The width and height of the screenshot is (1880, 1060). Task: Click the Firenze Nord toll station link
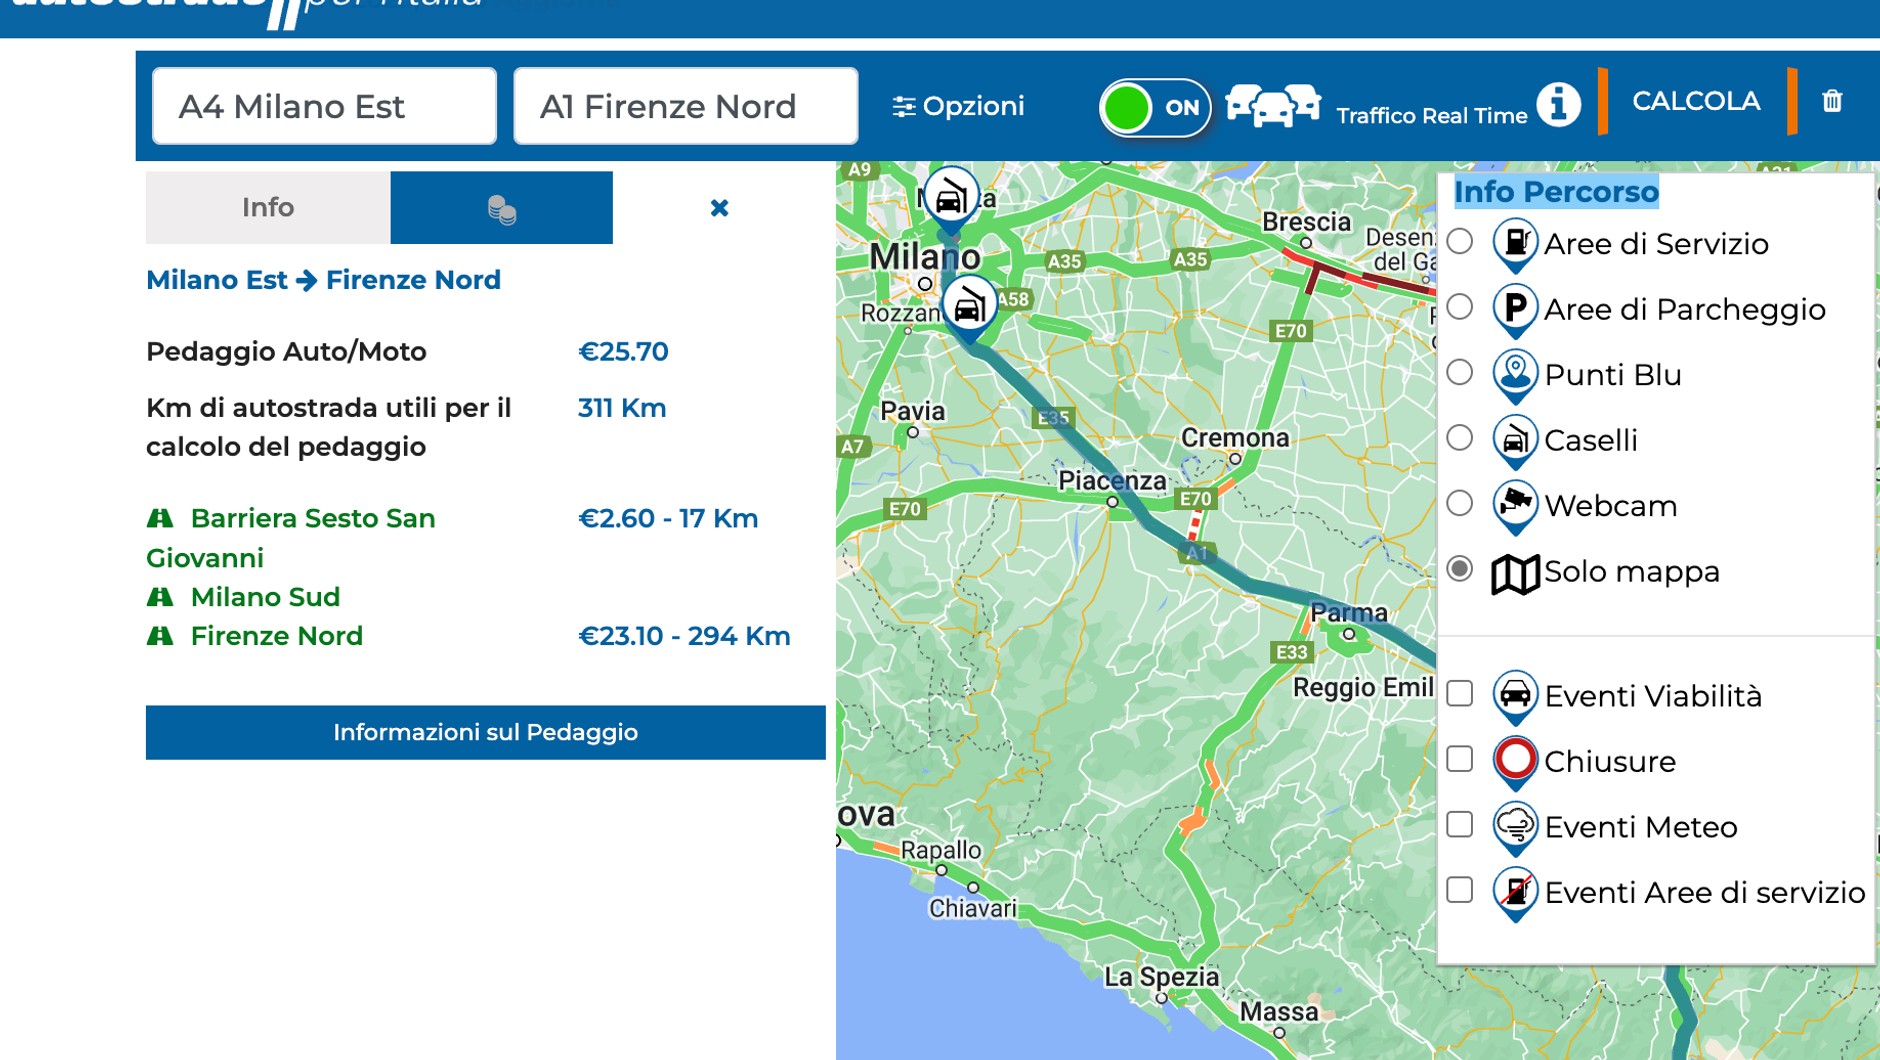pos(277,636)
